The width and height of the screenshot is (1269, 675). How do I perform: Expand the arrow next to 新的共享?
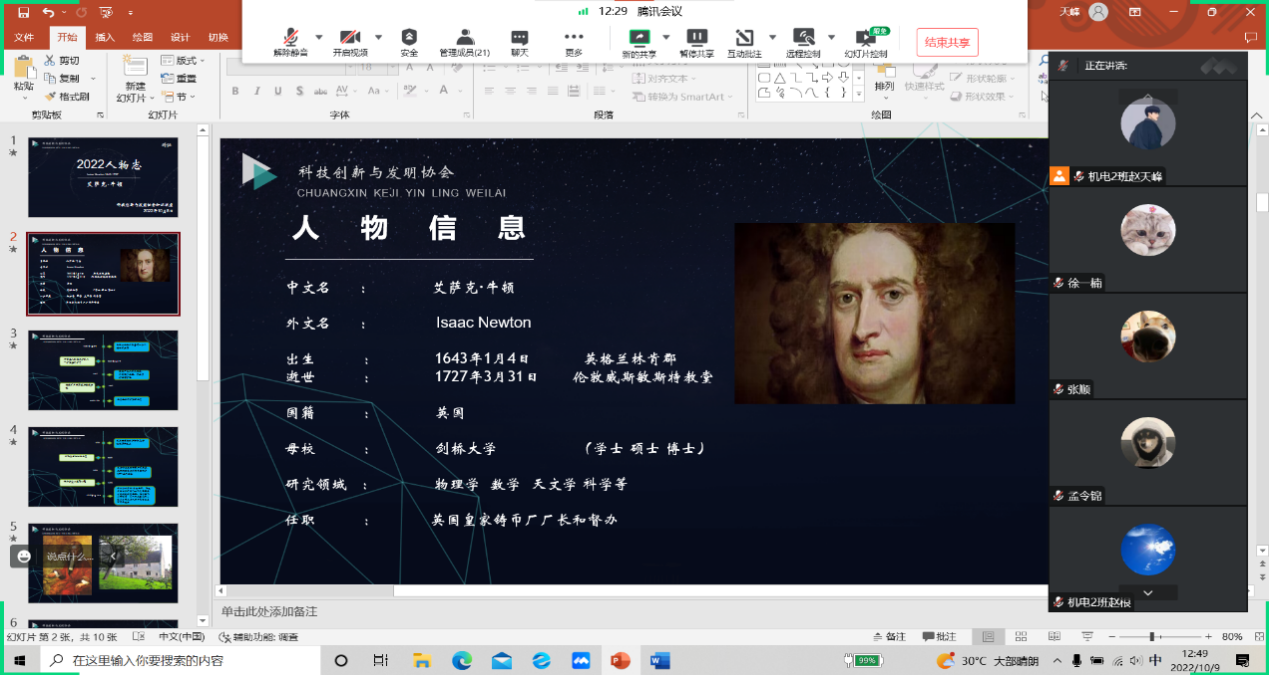click(666, 37)
